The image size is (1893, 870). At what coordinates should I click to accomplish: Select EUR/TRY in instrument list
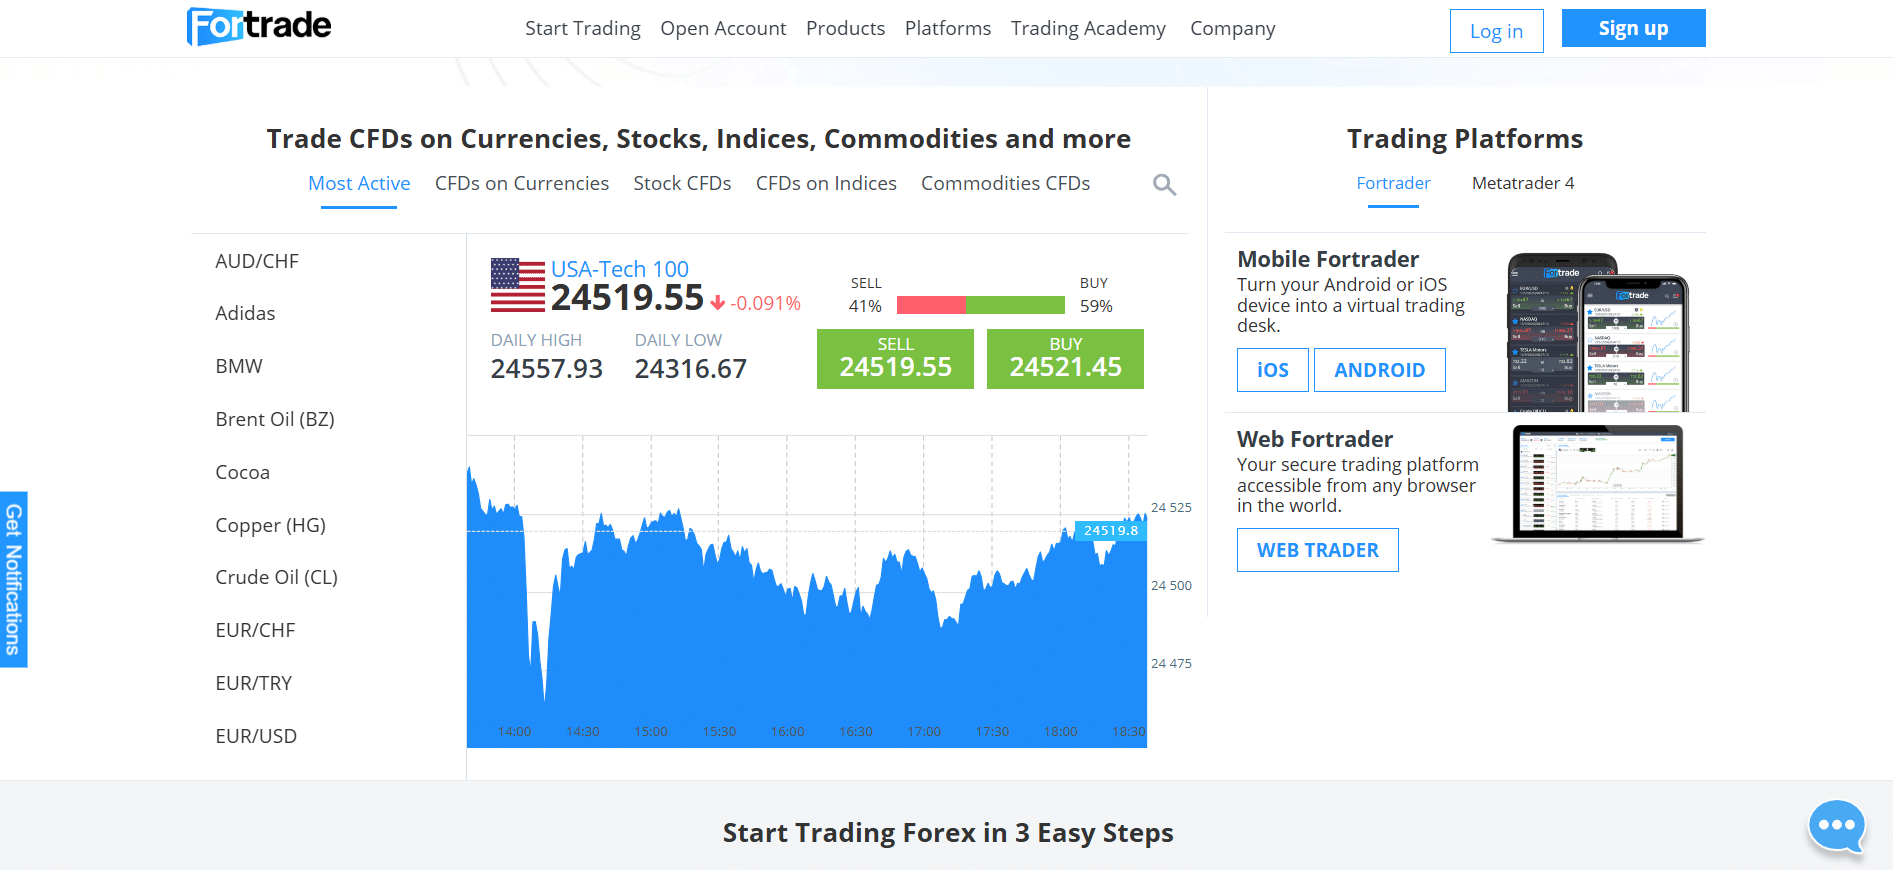(254, 683)
